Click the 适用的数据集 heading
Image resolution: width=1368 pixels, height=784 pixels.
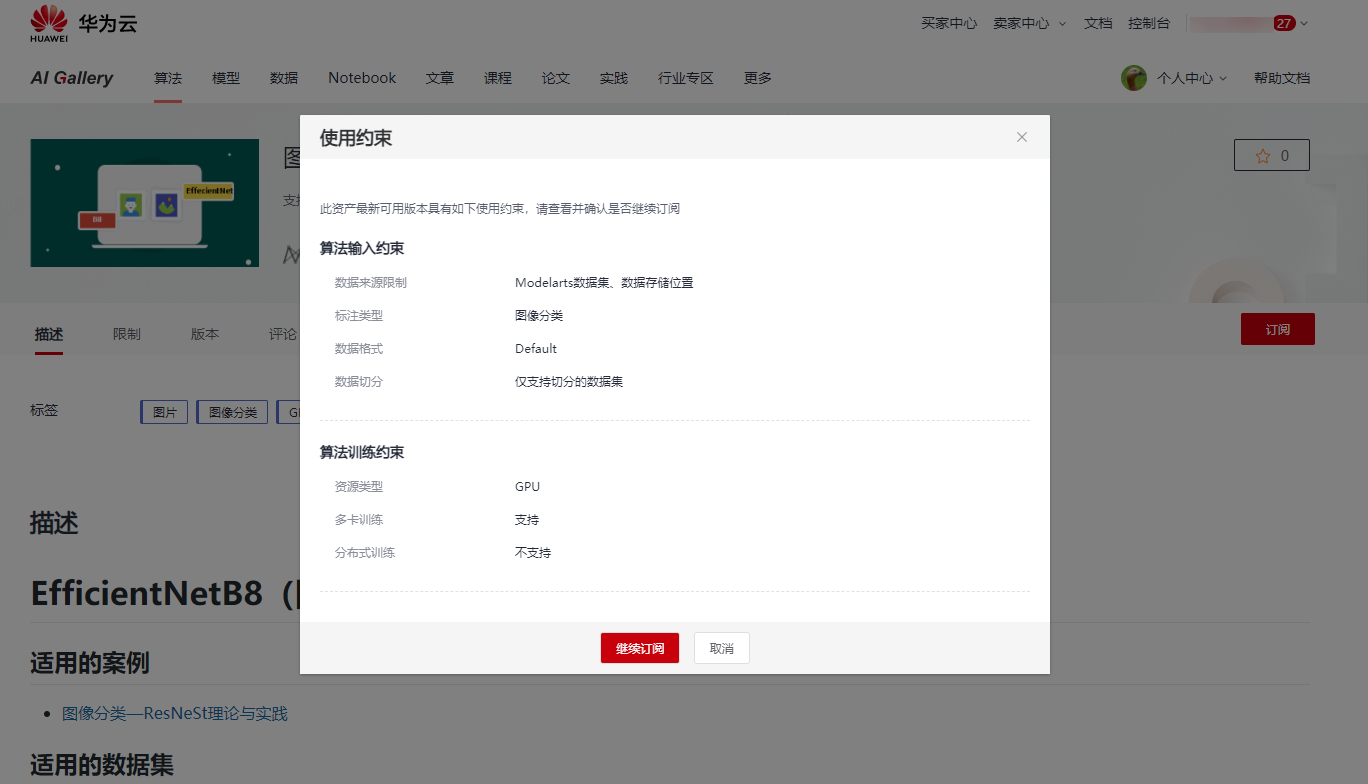coord(102,766)
